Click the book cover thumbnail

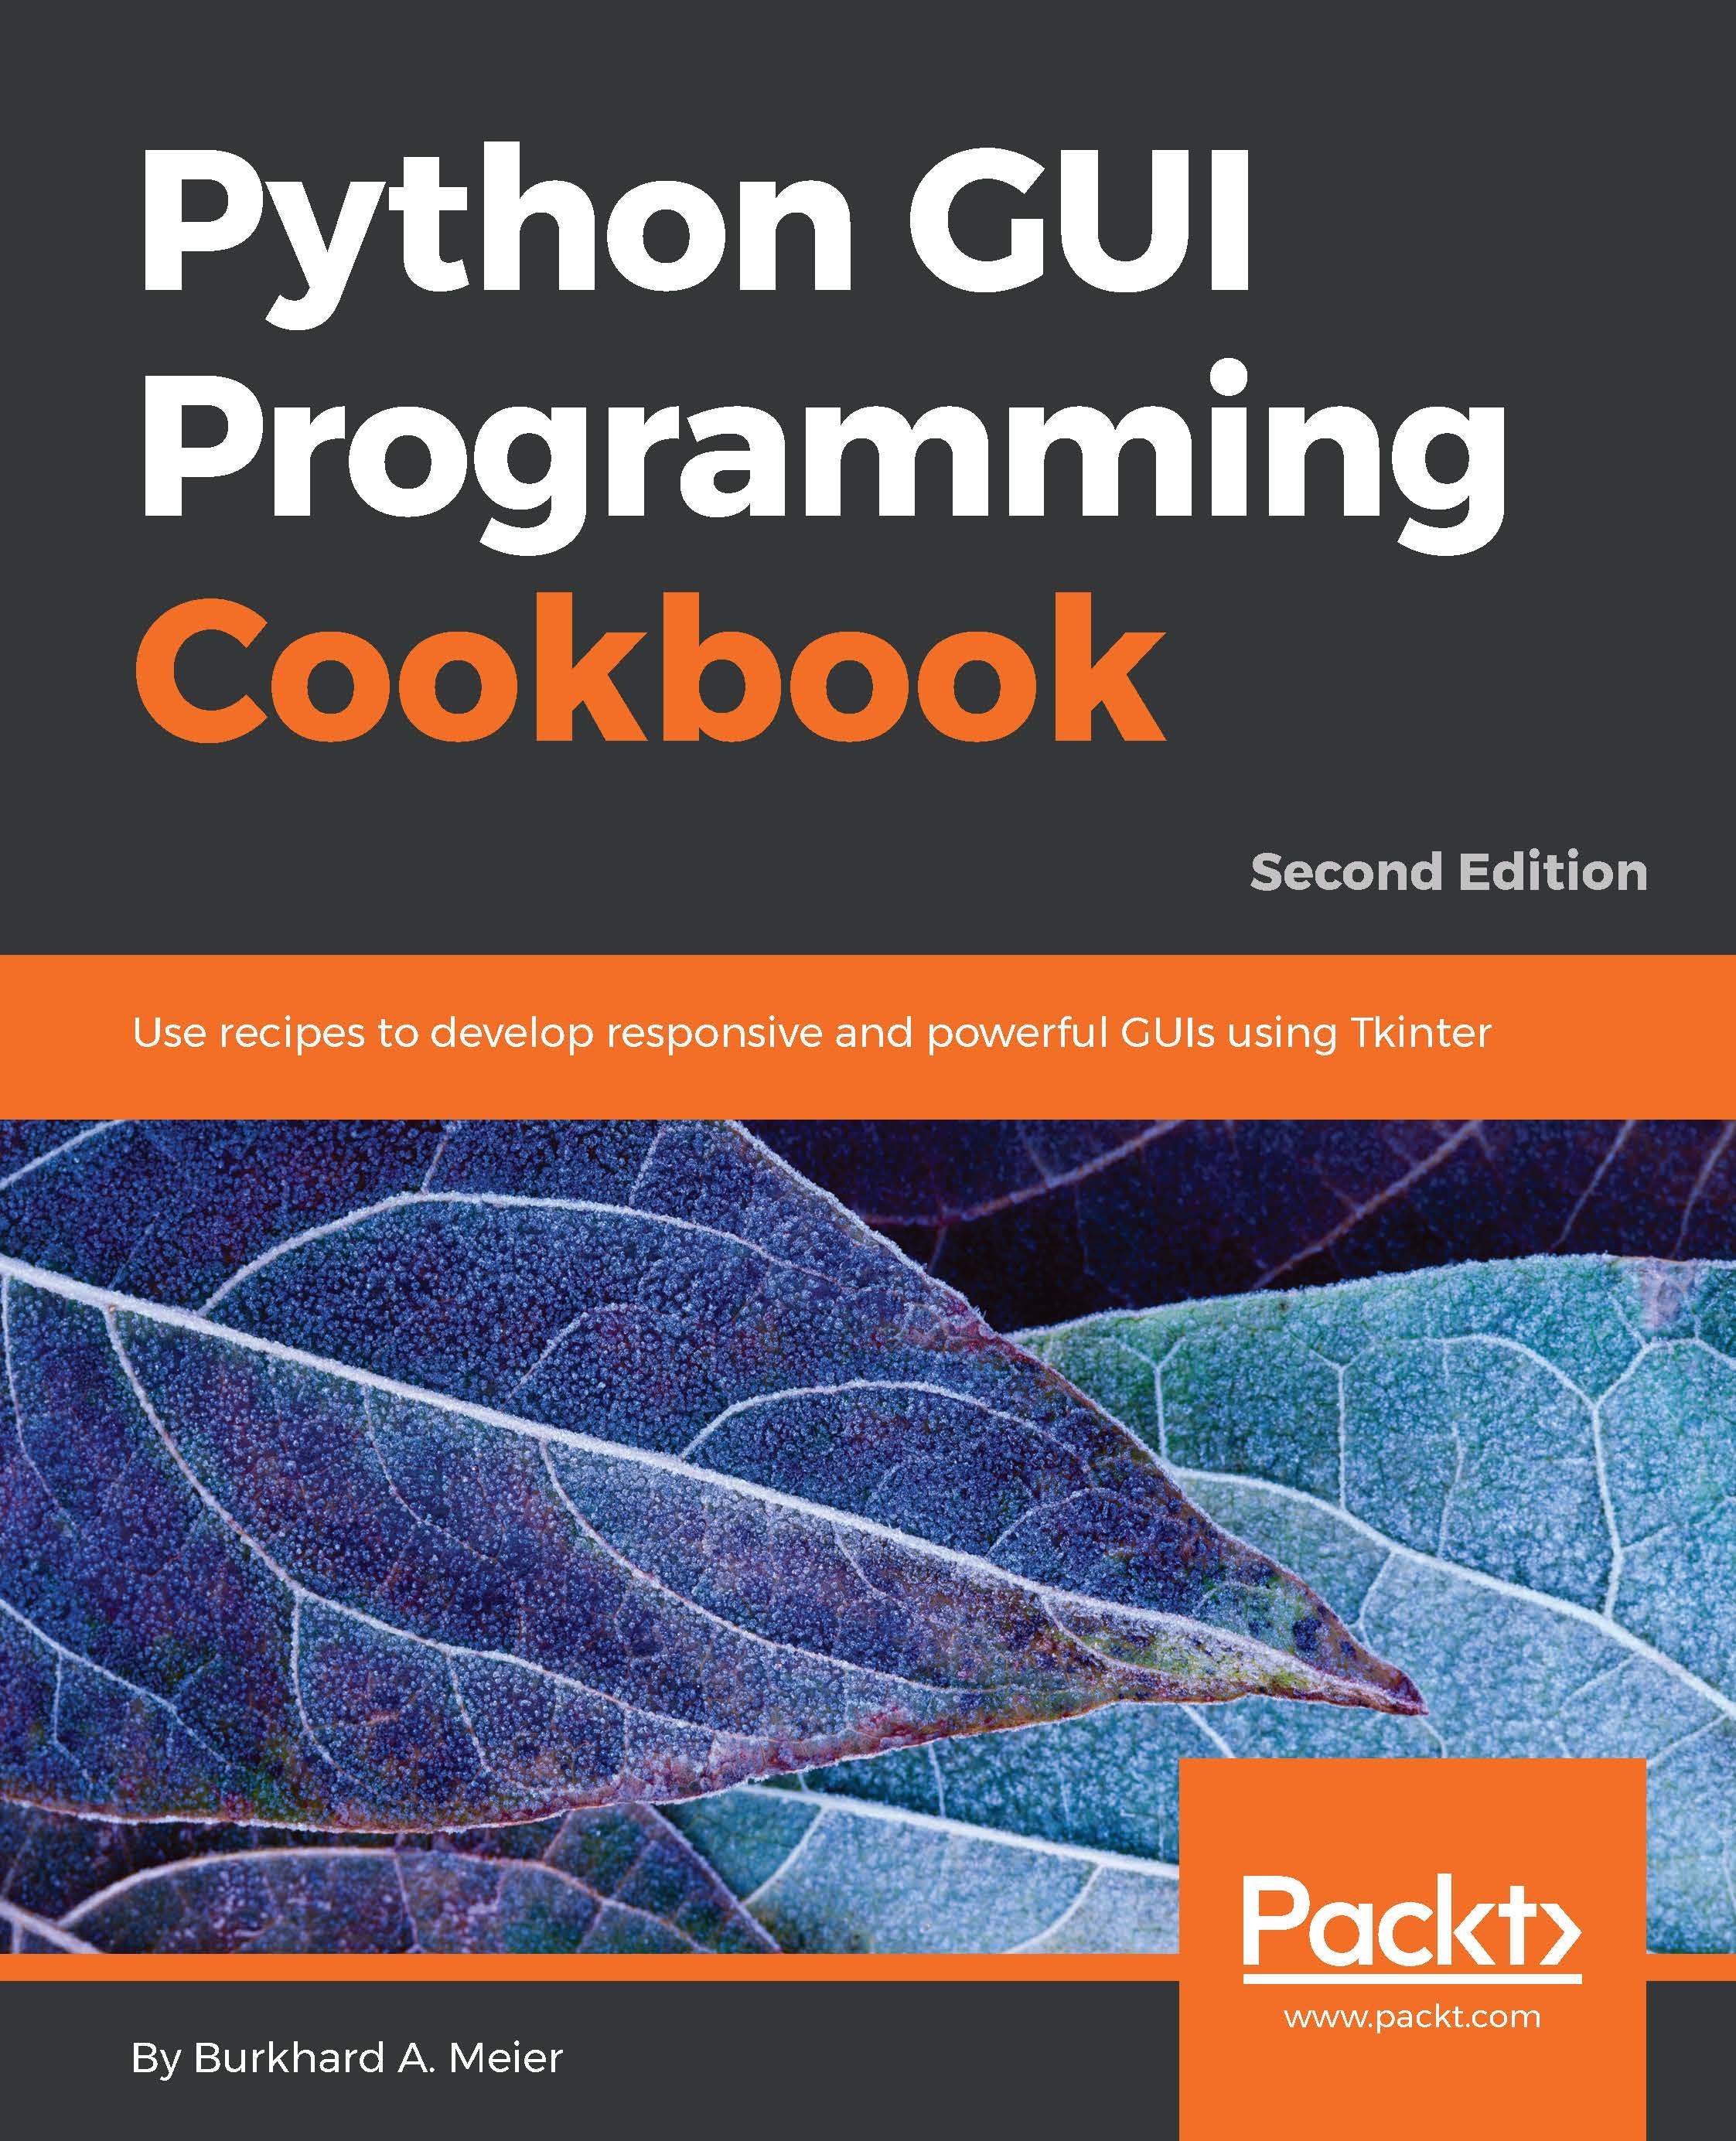click(868, 1069)
